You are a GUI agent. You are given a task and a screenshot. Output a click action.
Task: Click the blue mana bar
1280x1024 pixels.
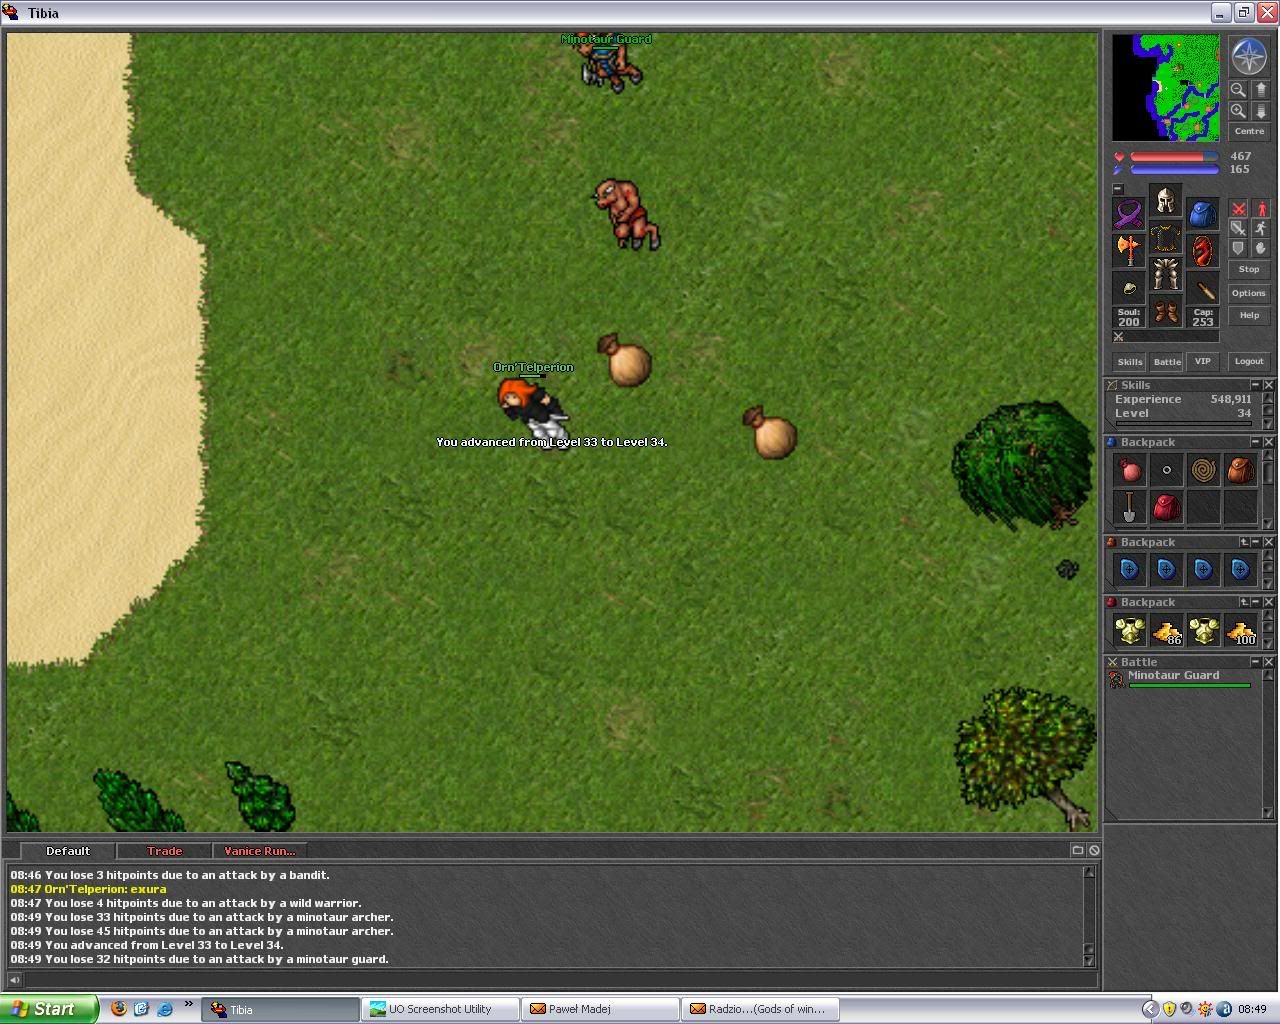click(x=1173, y=170)
